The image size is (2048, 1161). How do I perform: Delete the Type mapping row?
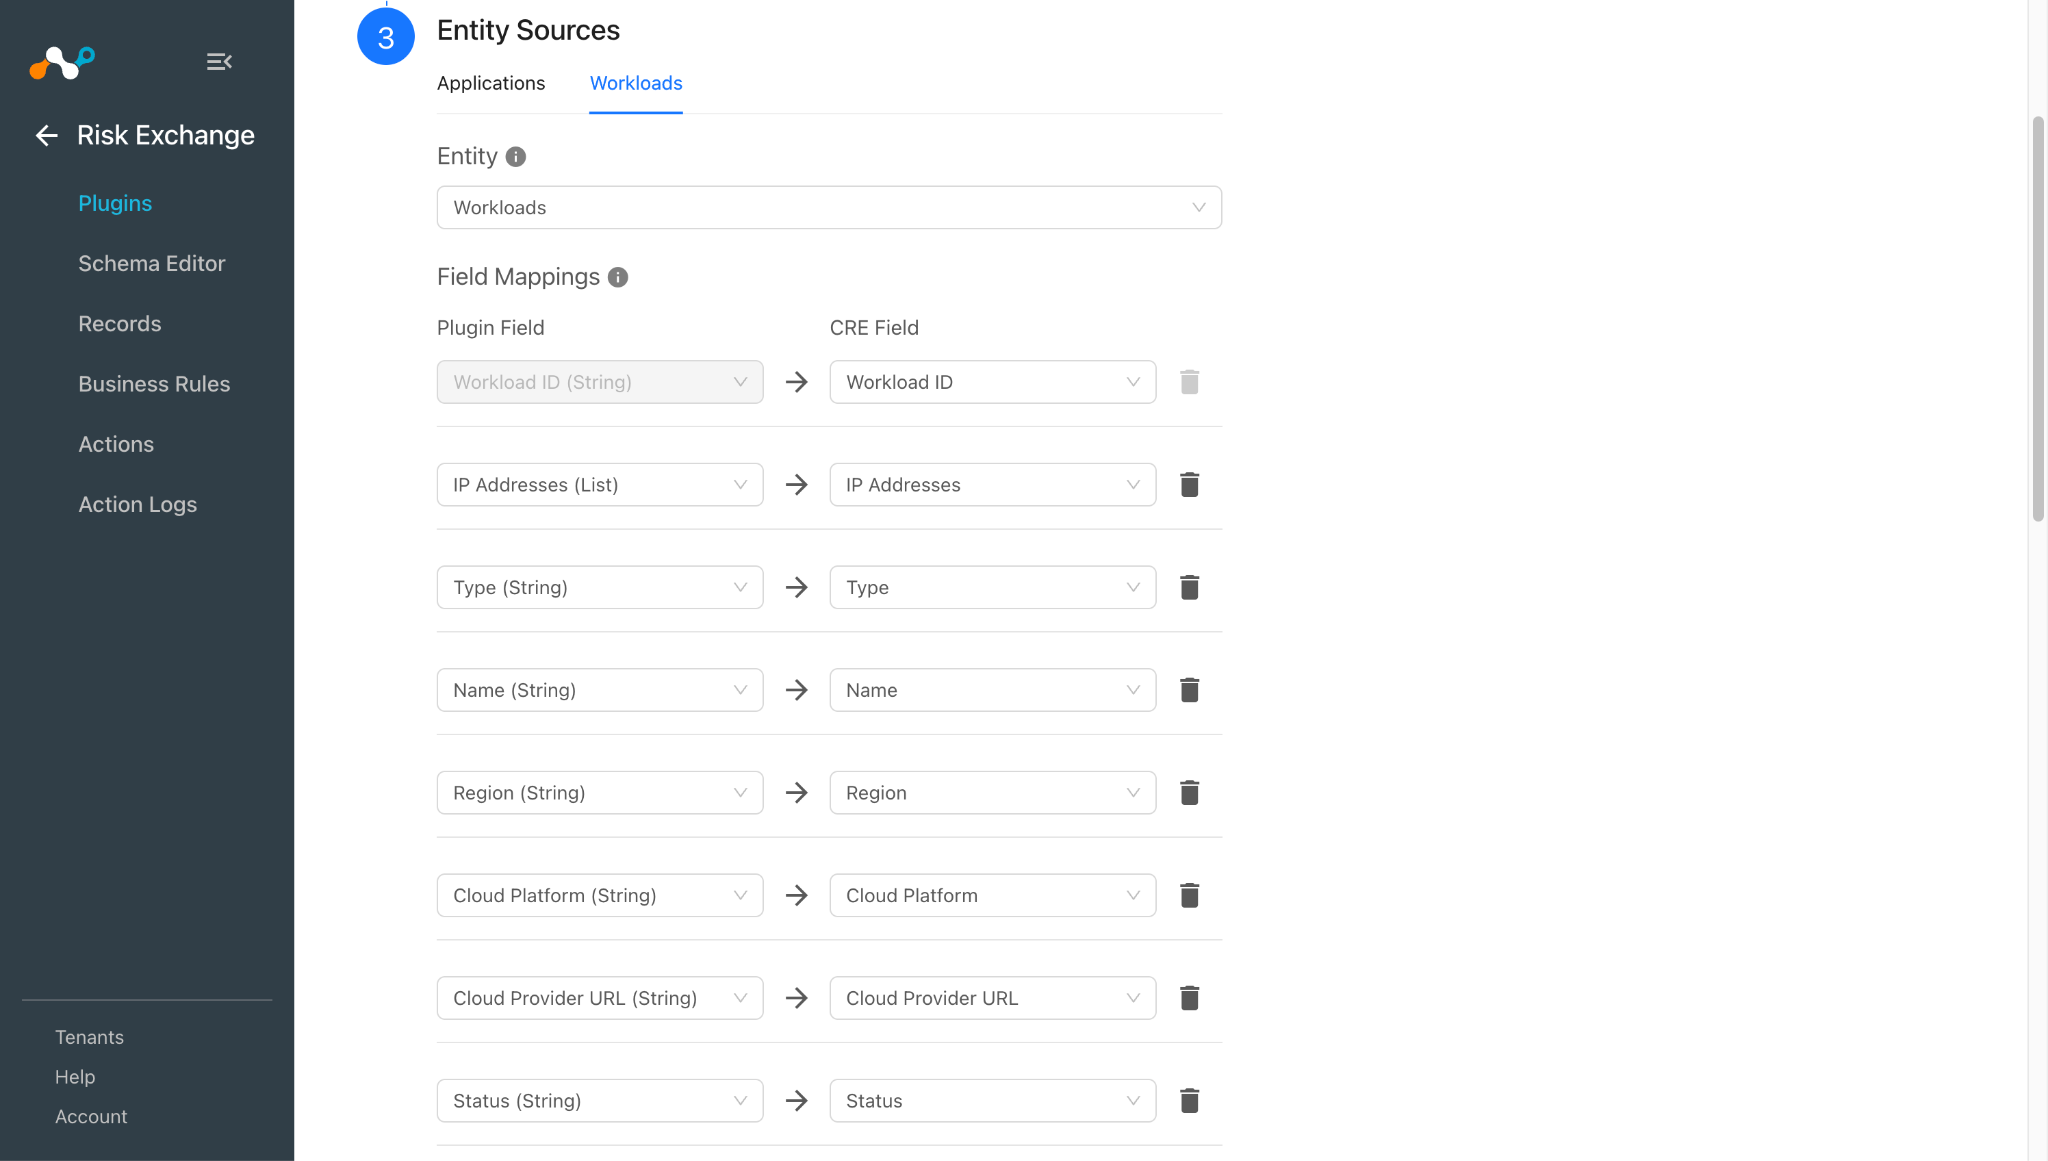(1189, 588)
